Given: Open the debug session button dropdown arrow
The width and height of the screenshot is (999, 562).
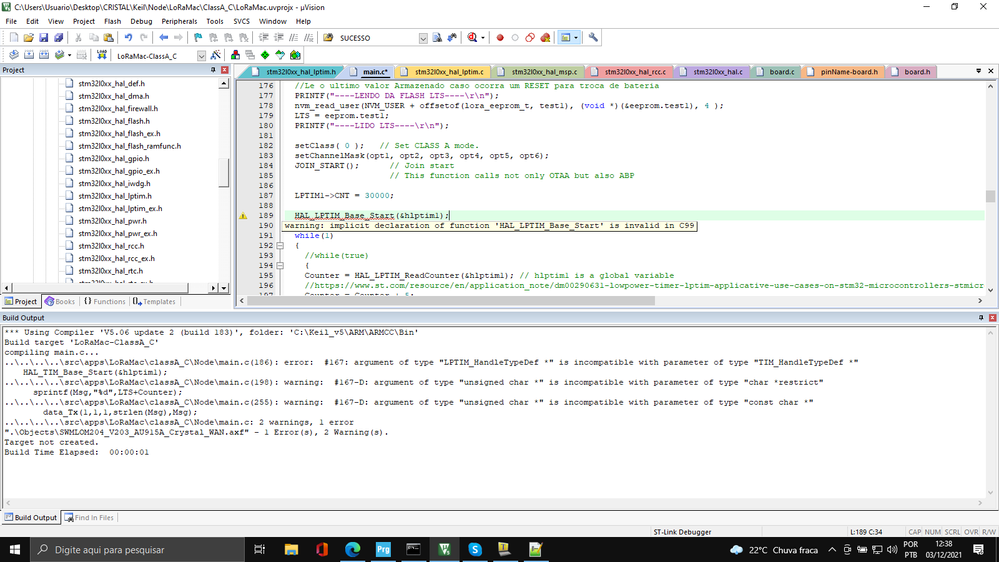Looking at the screenshot, I should pos(482,38).
